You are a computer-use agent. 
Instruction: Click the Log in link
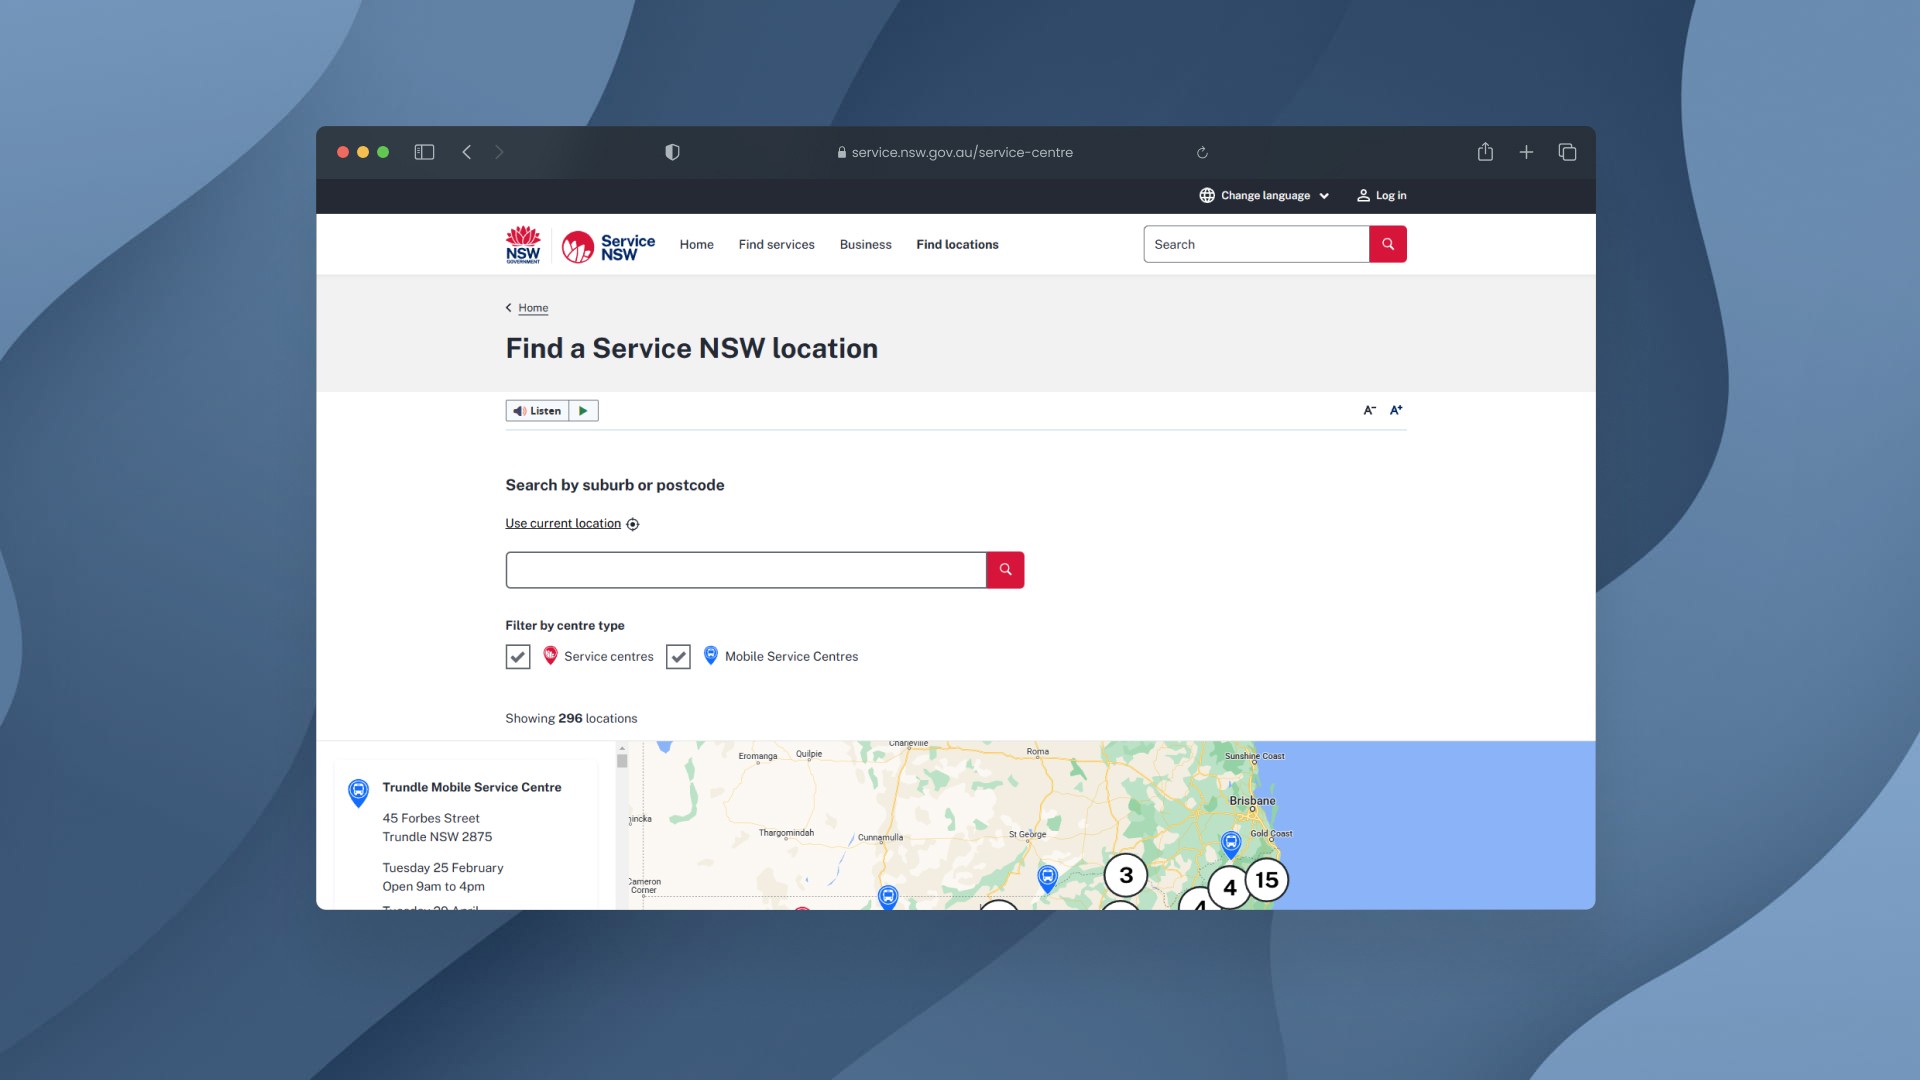coord(1381,196)
